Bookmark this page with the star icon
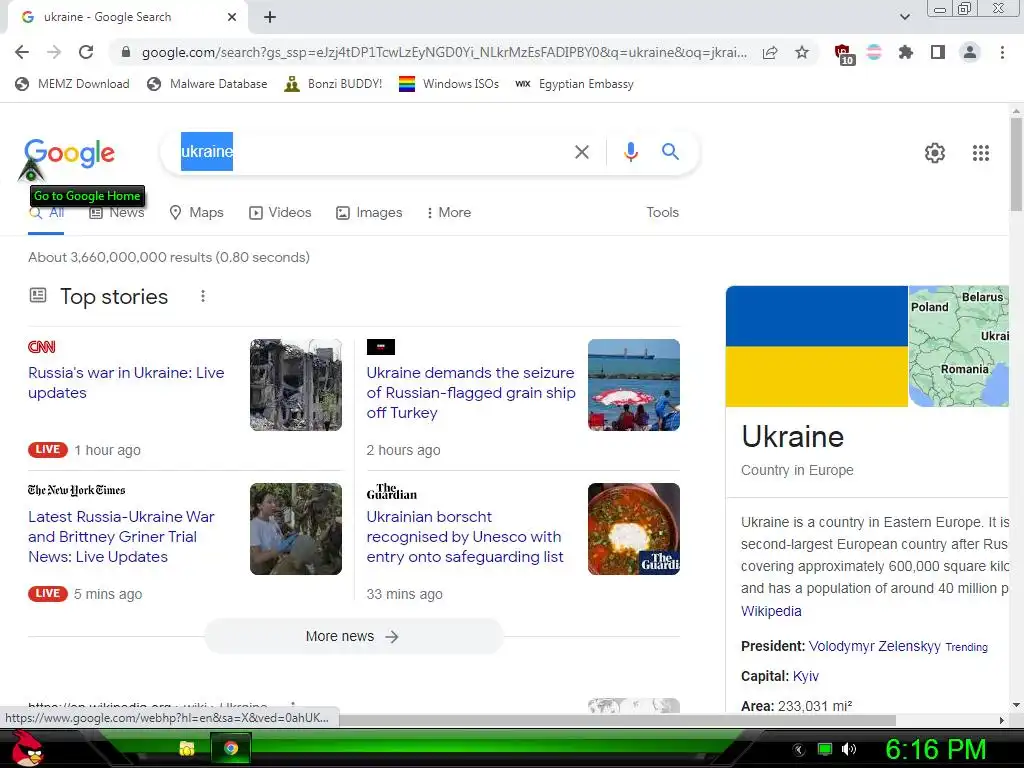Image resolution: width=1024 pixels, height=768 pixels. click(x=802, y=52)
